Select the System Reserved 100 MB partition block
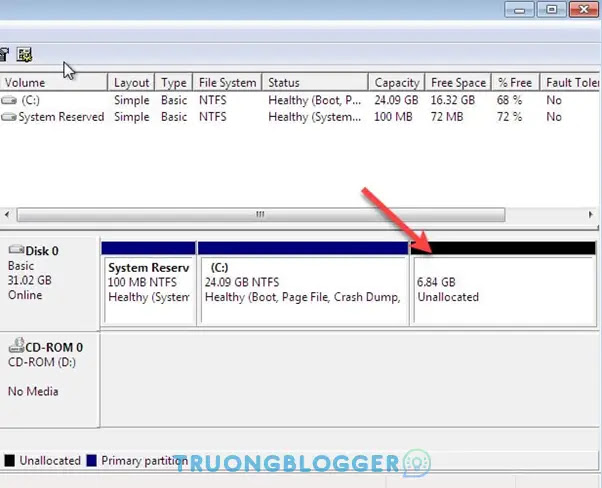Image resolution: width=602 pixels, height=488 pixels. (x=149, y=284)
